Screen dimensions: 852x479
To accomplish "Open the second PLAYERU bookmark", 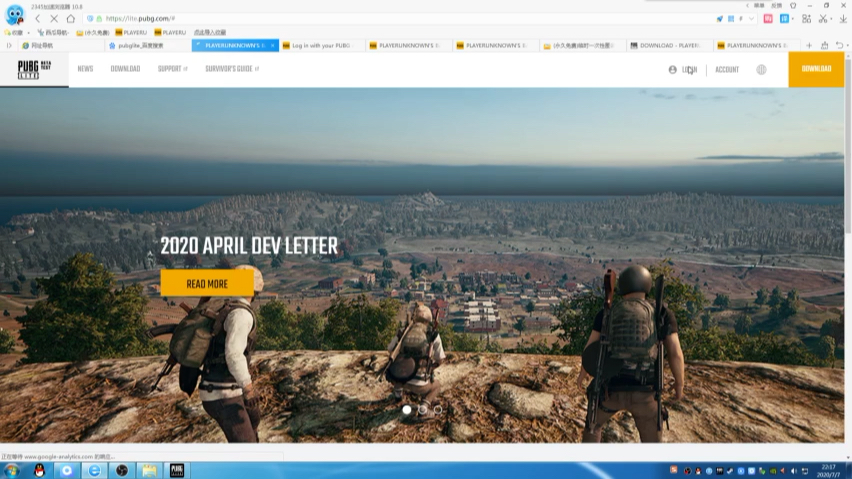I will point(170,33).
